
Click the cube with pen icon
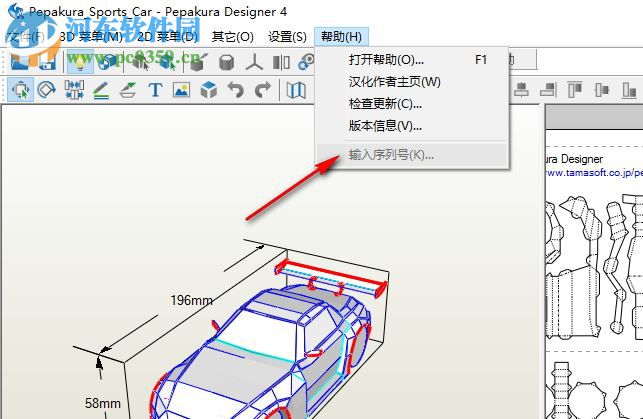(x=199, y=62)
